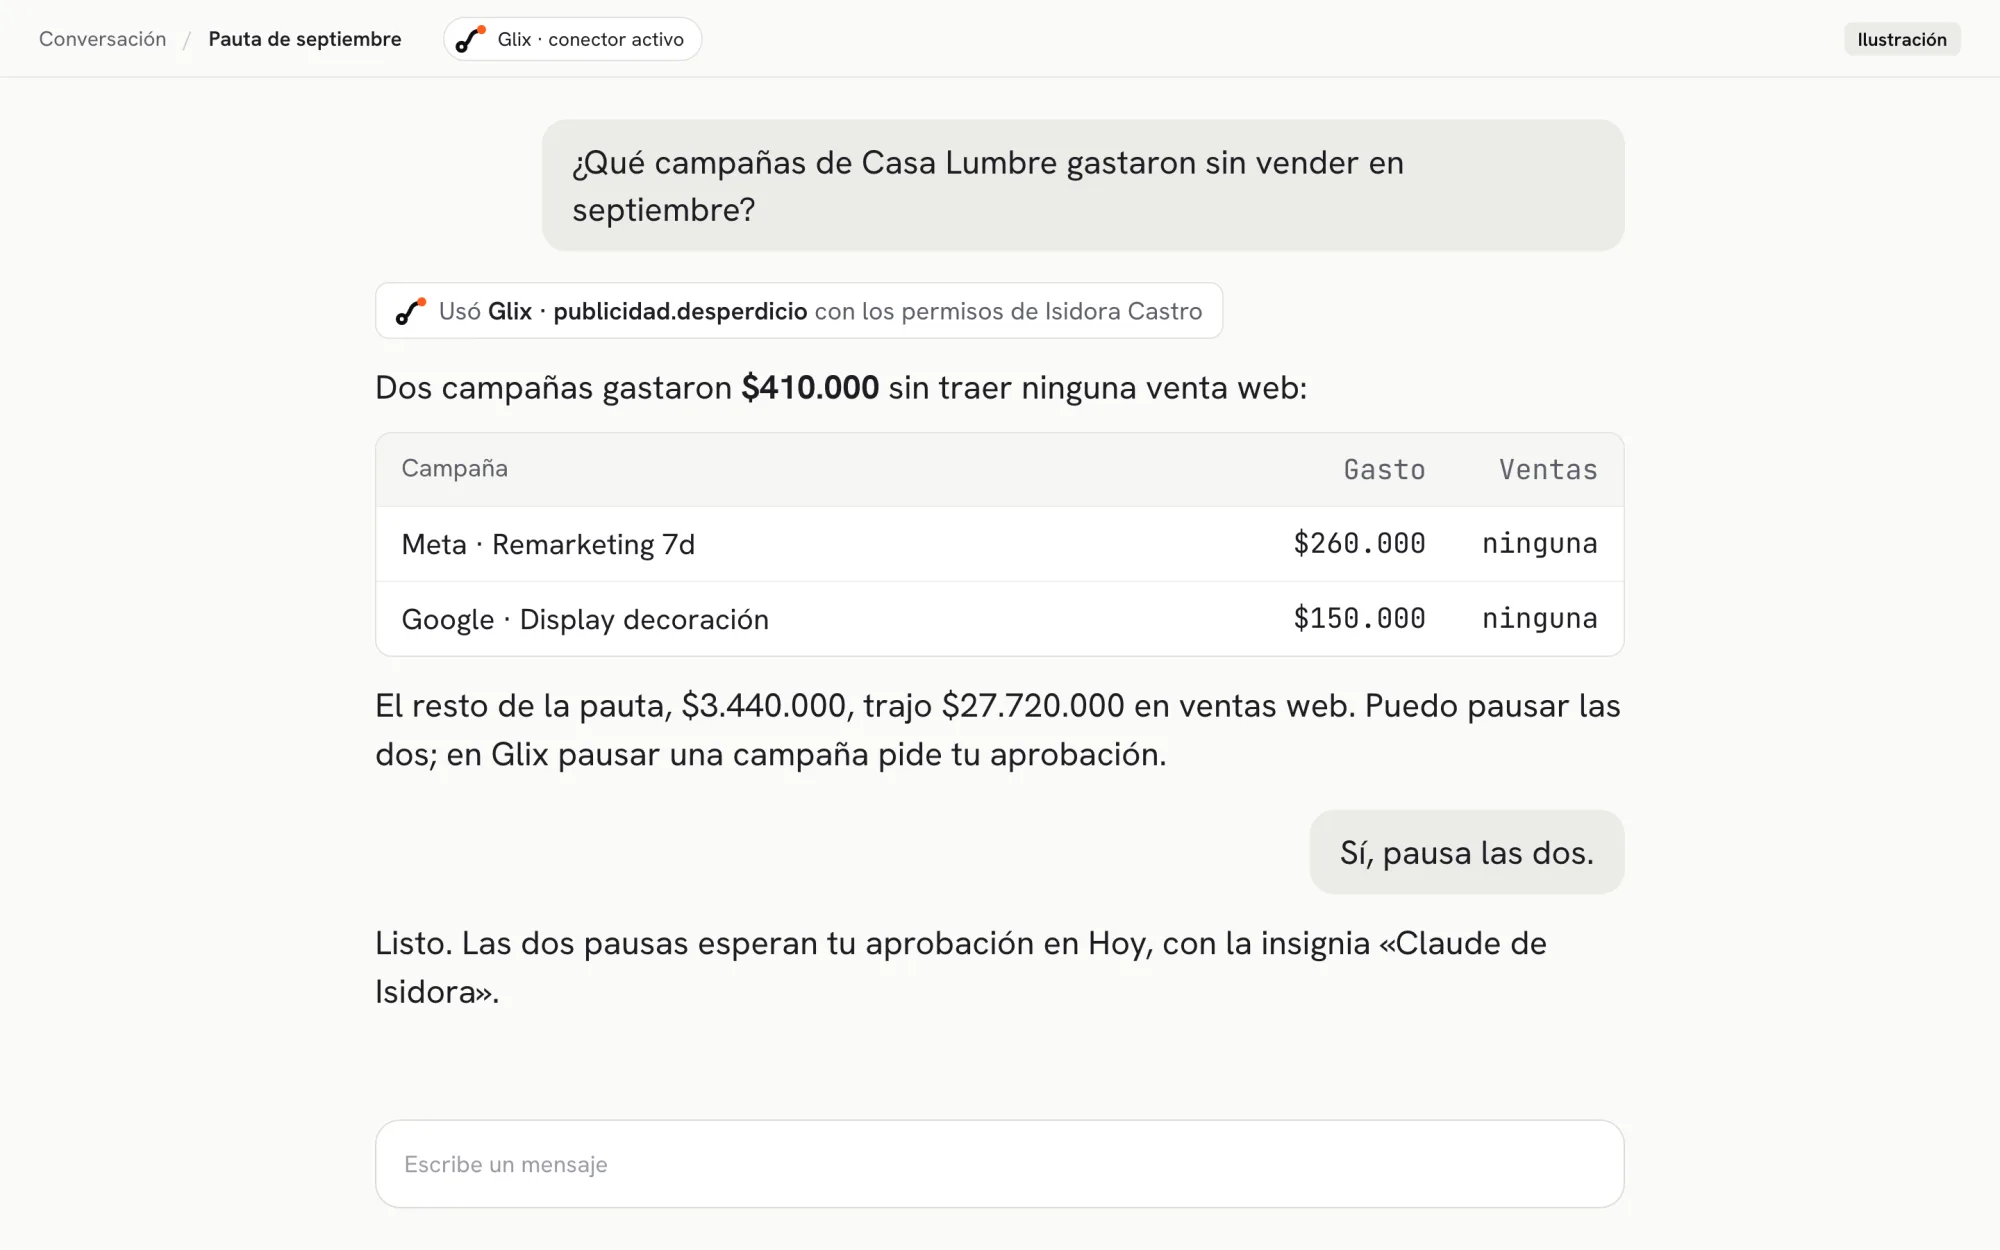
Task: Click the paragraph starting El resto de la pauta
Action: (x=998, y=730)
